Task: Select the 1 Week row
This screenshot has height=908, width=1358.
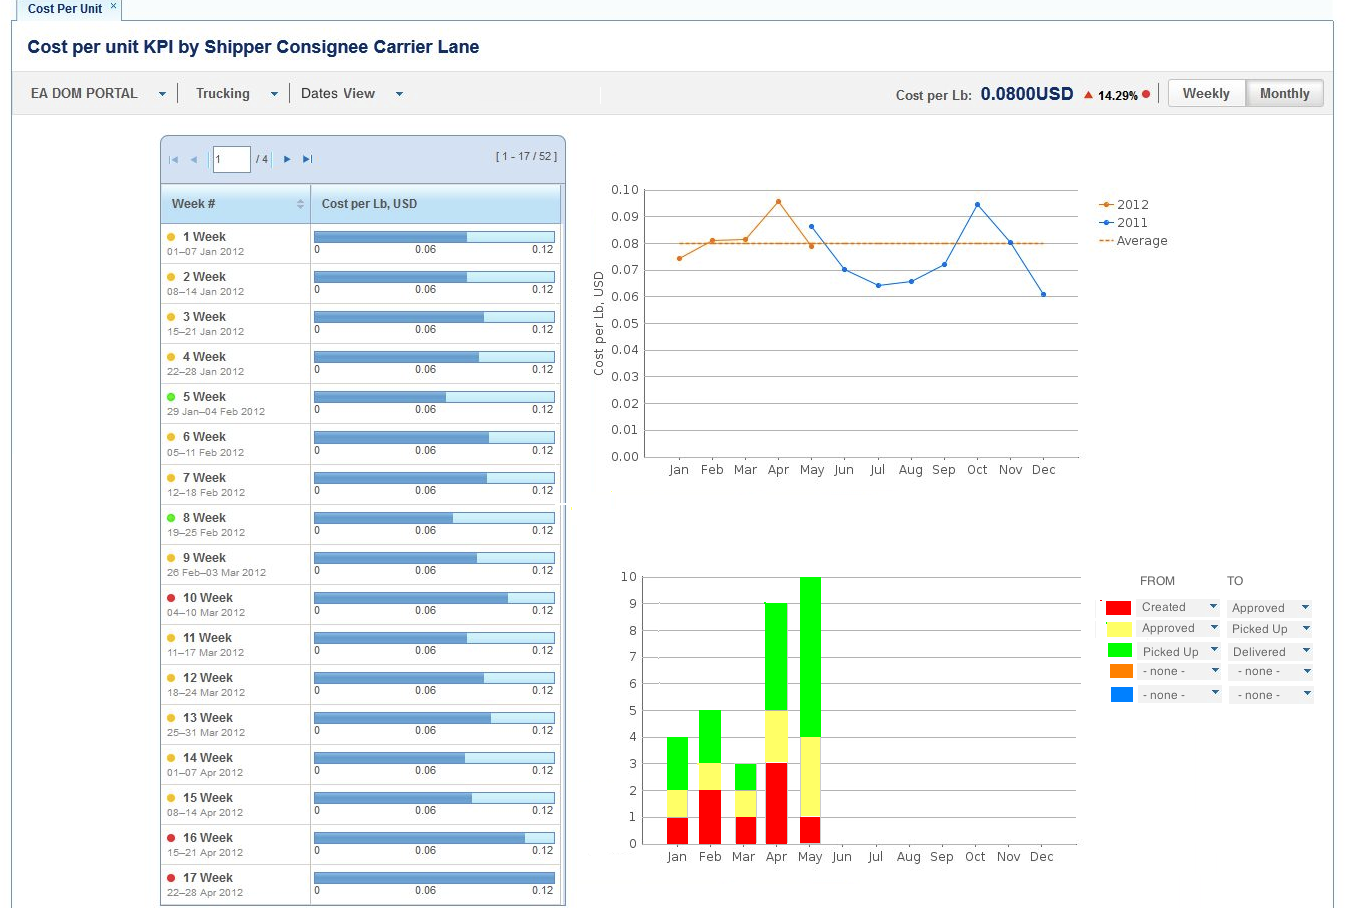Action: 361,244
